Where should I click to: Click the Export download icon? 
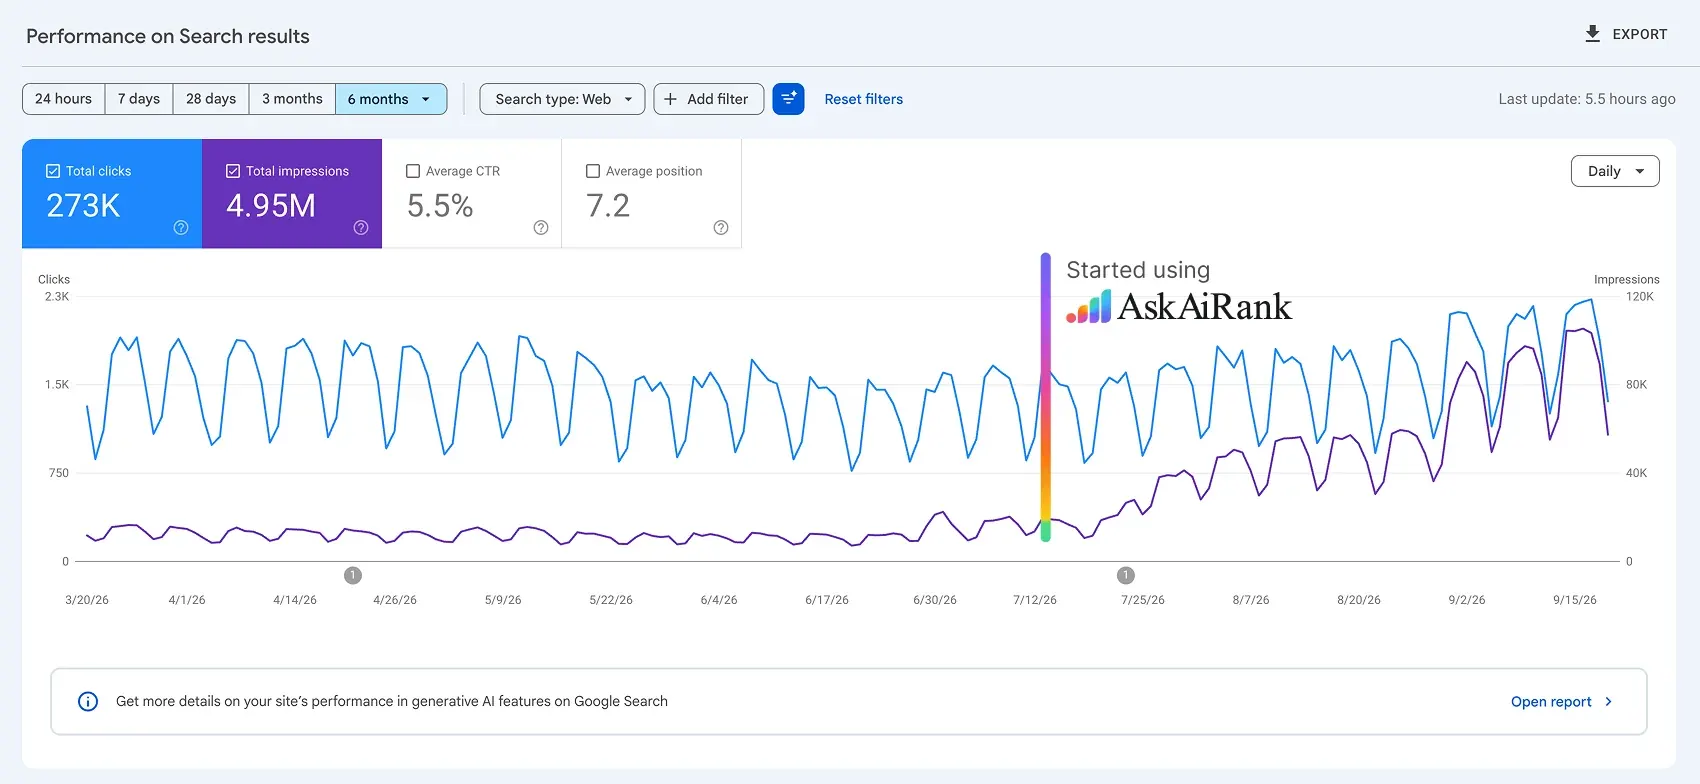point(1592,34)
